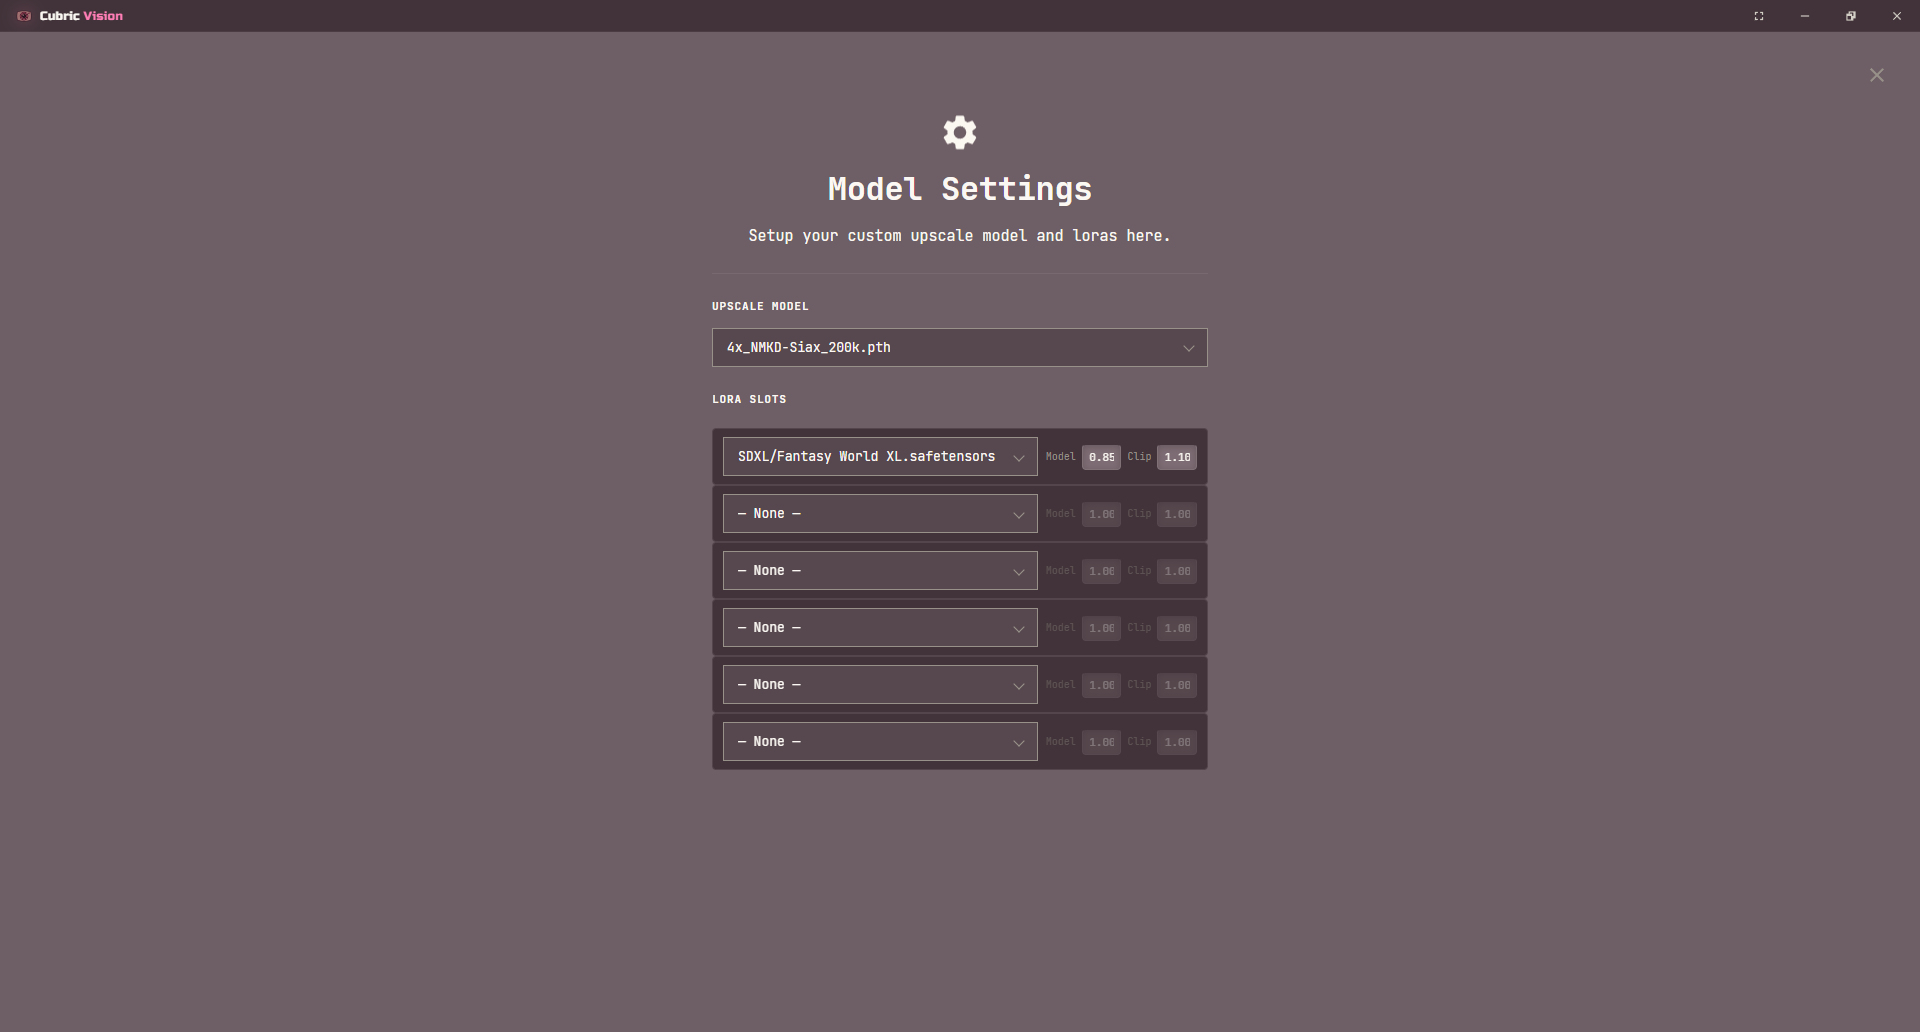Edit the Model strength value 0.85
Screen dimensions: 1920x1032
point(1101,457)
